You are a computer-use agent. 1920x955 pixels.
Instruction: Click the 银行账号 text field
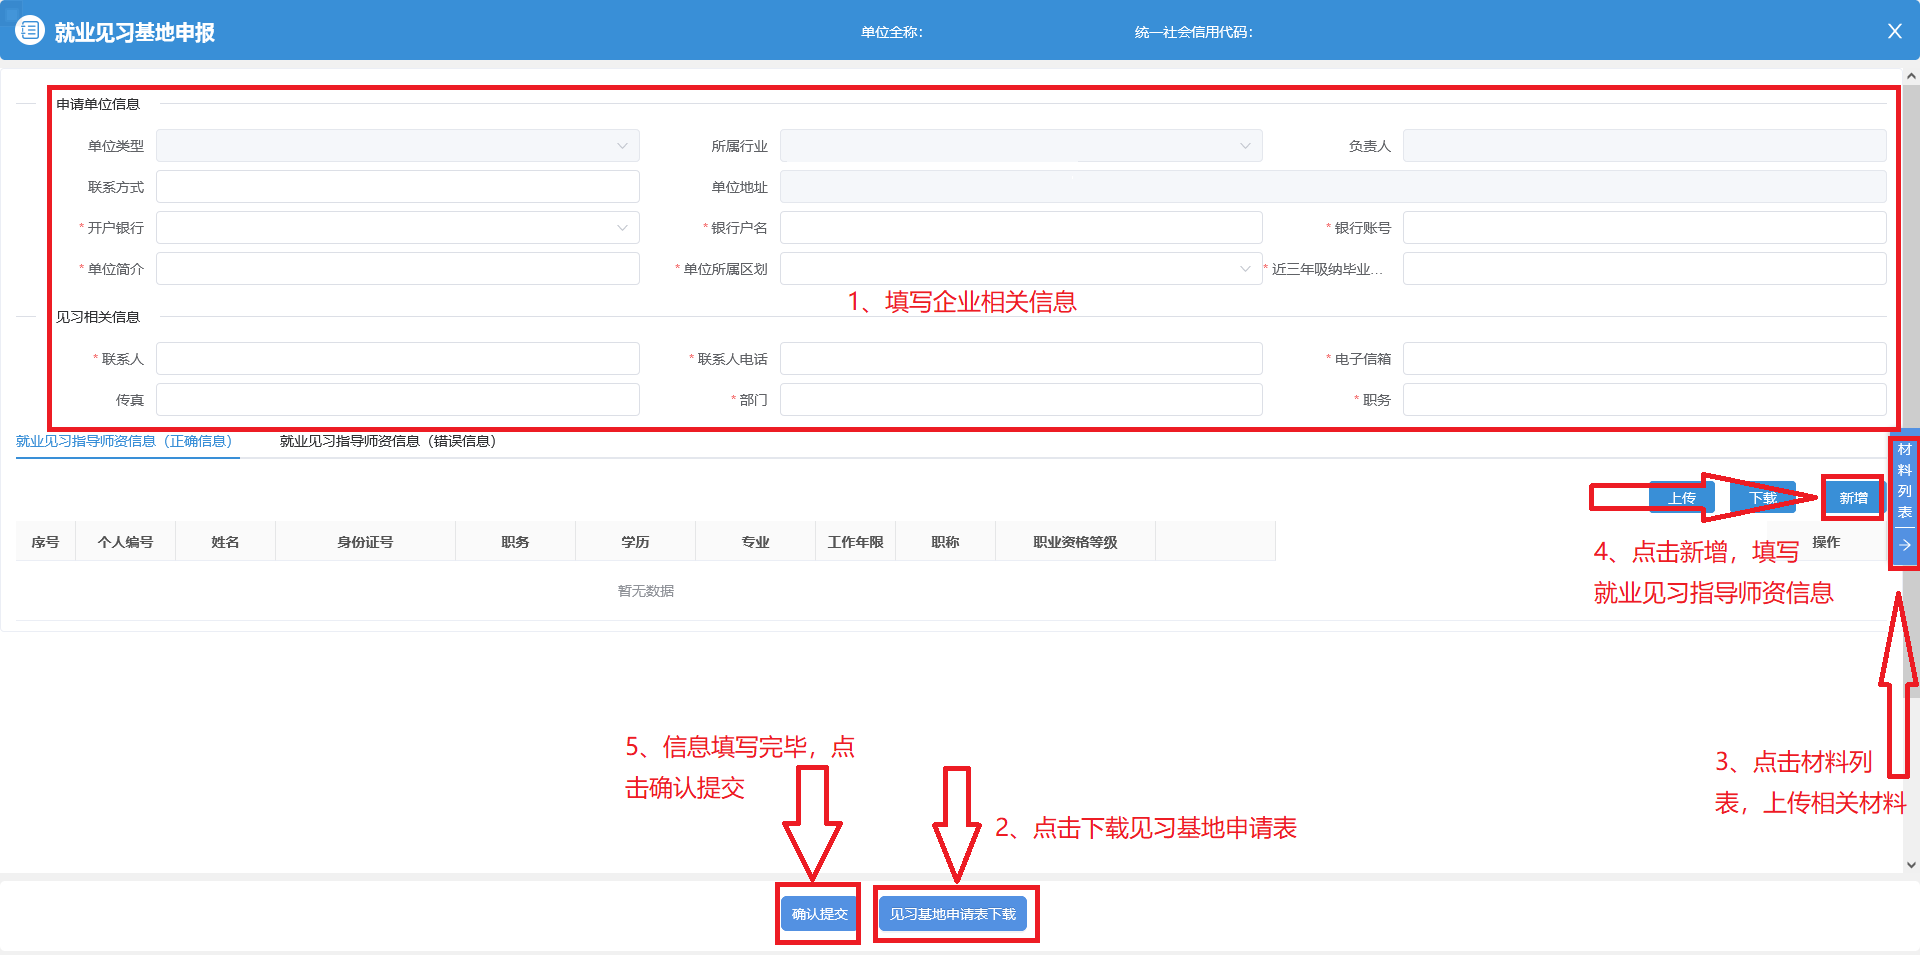1643,228
